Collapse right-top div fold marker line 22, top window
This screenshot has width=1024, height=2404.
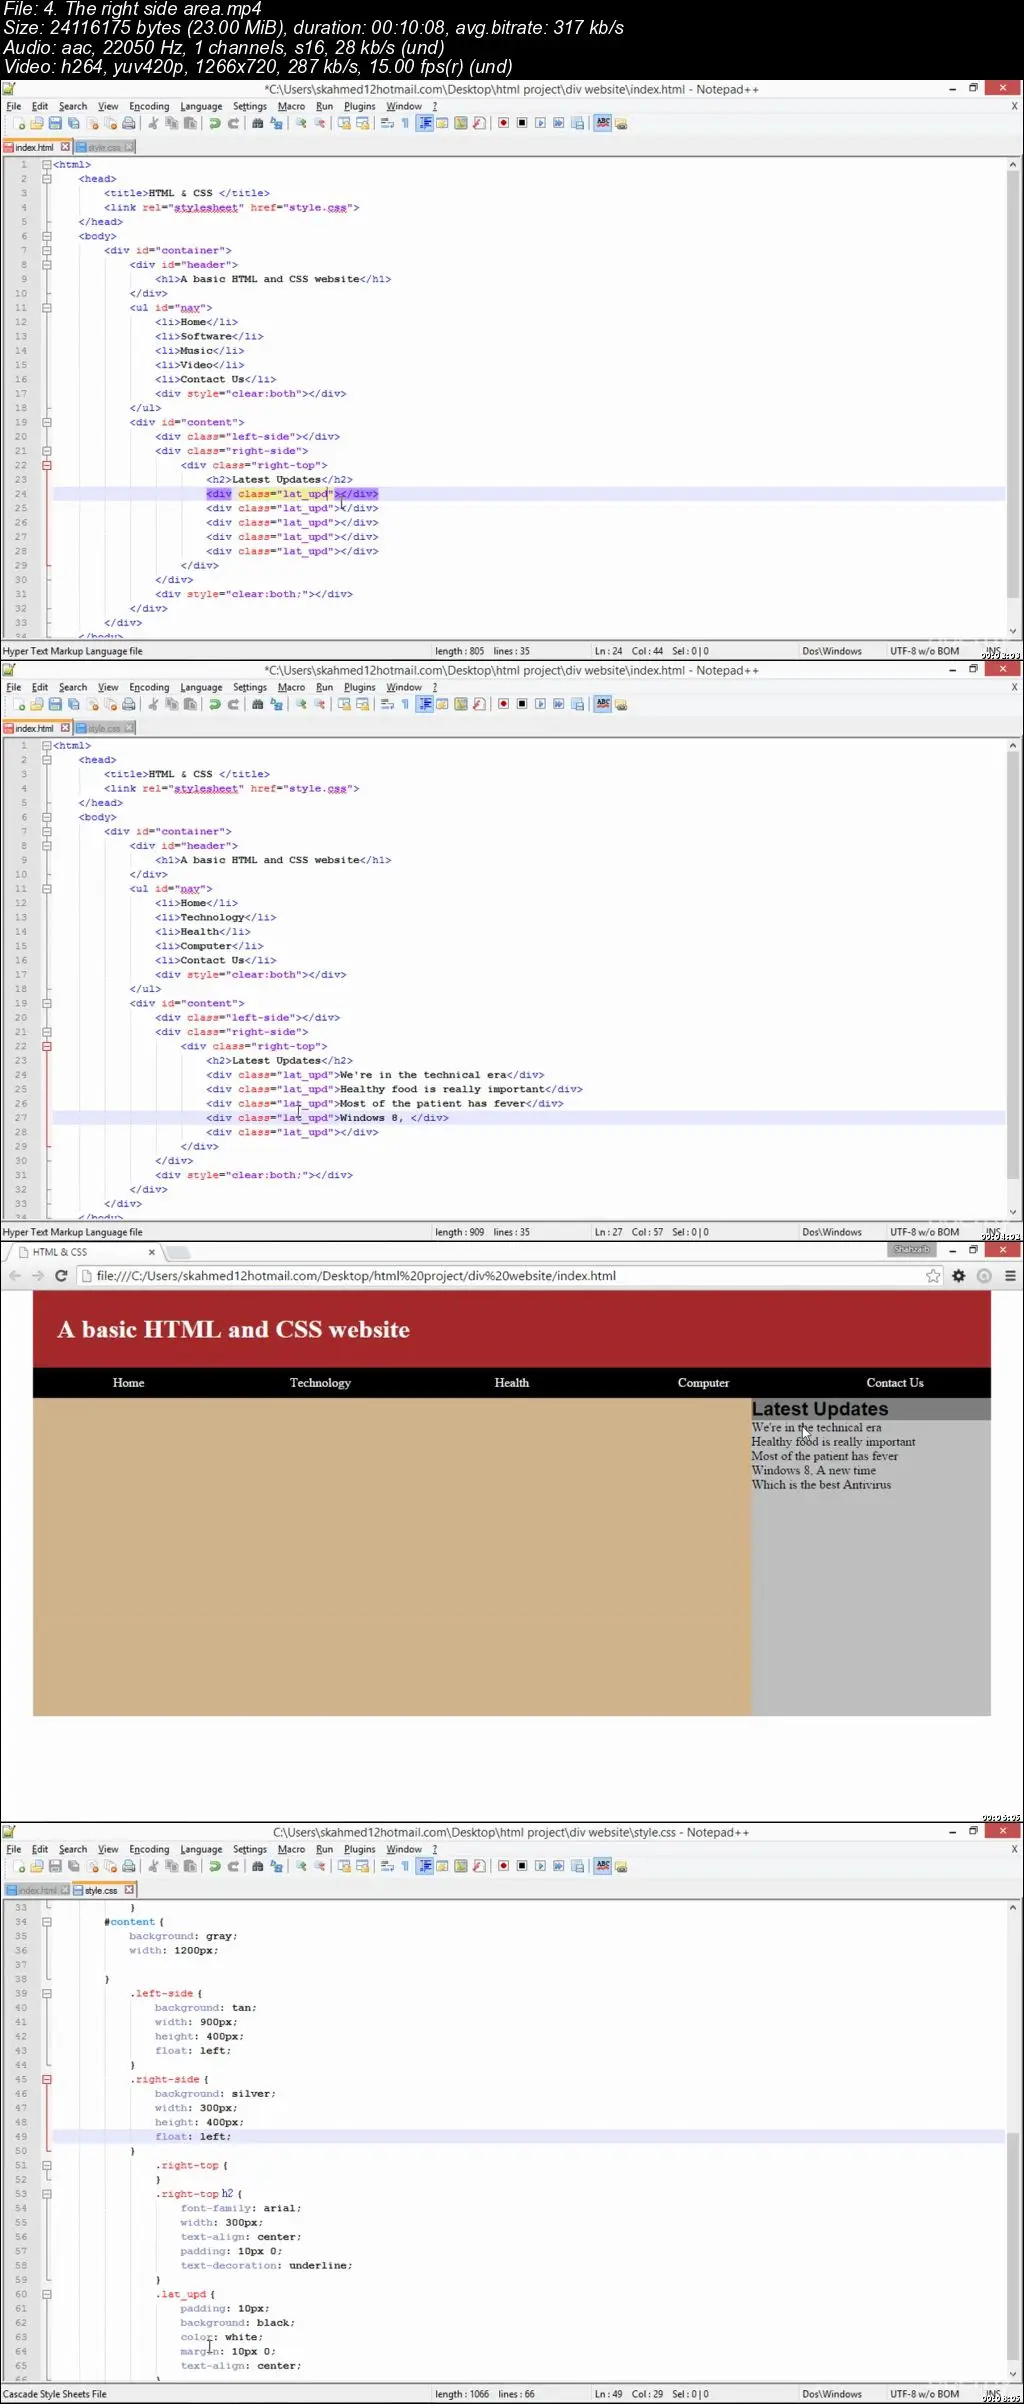pos(47,466)
